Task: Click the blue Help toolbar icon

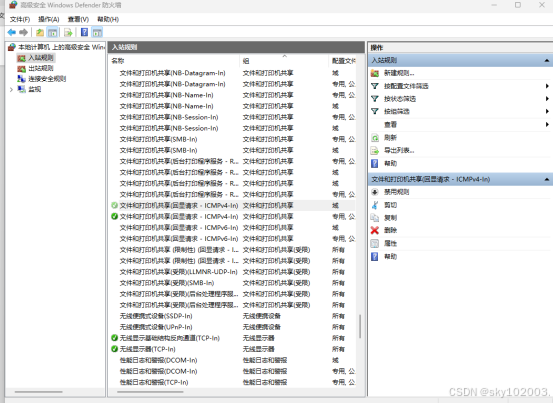Action: 84,32
